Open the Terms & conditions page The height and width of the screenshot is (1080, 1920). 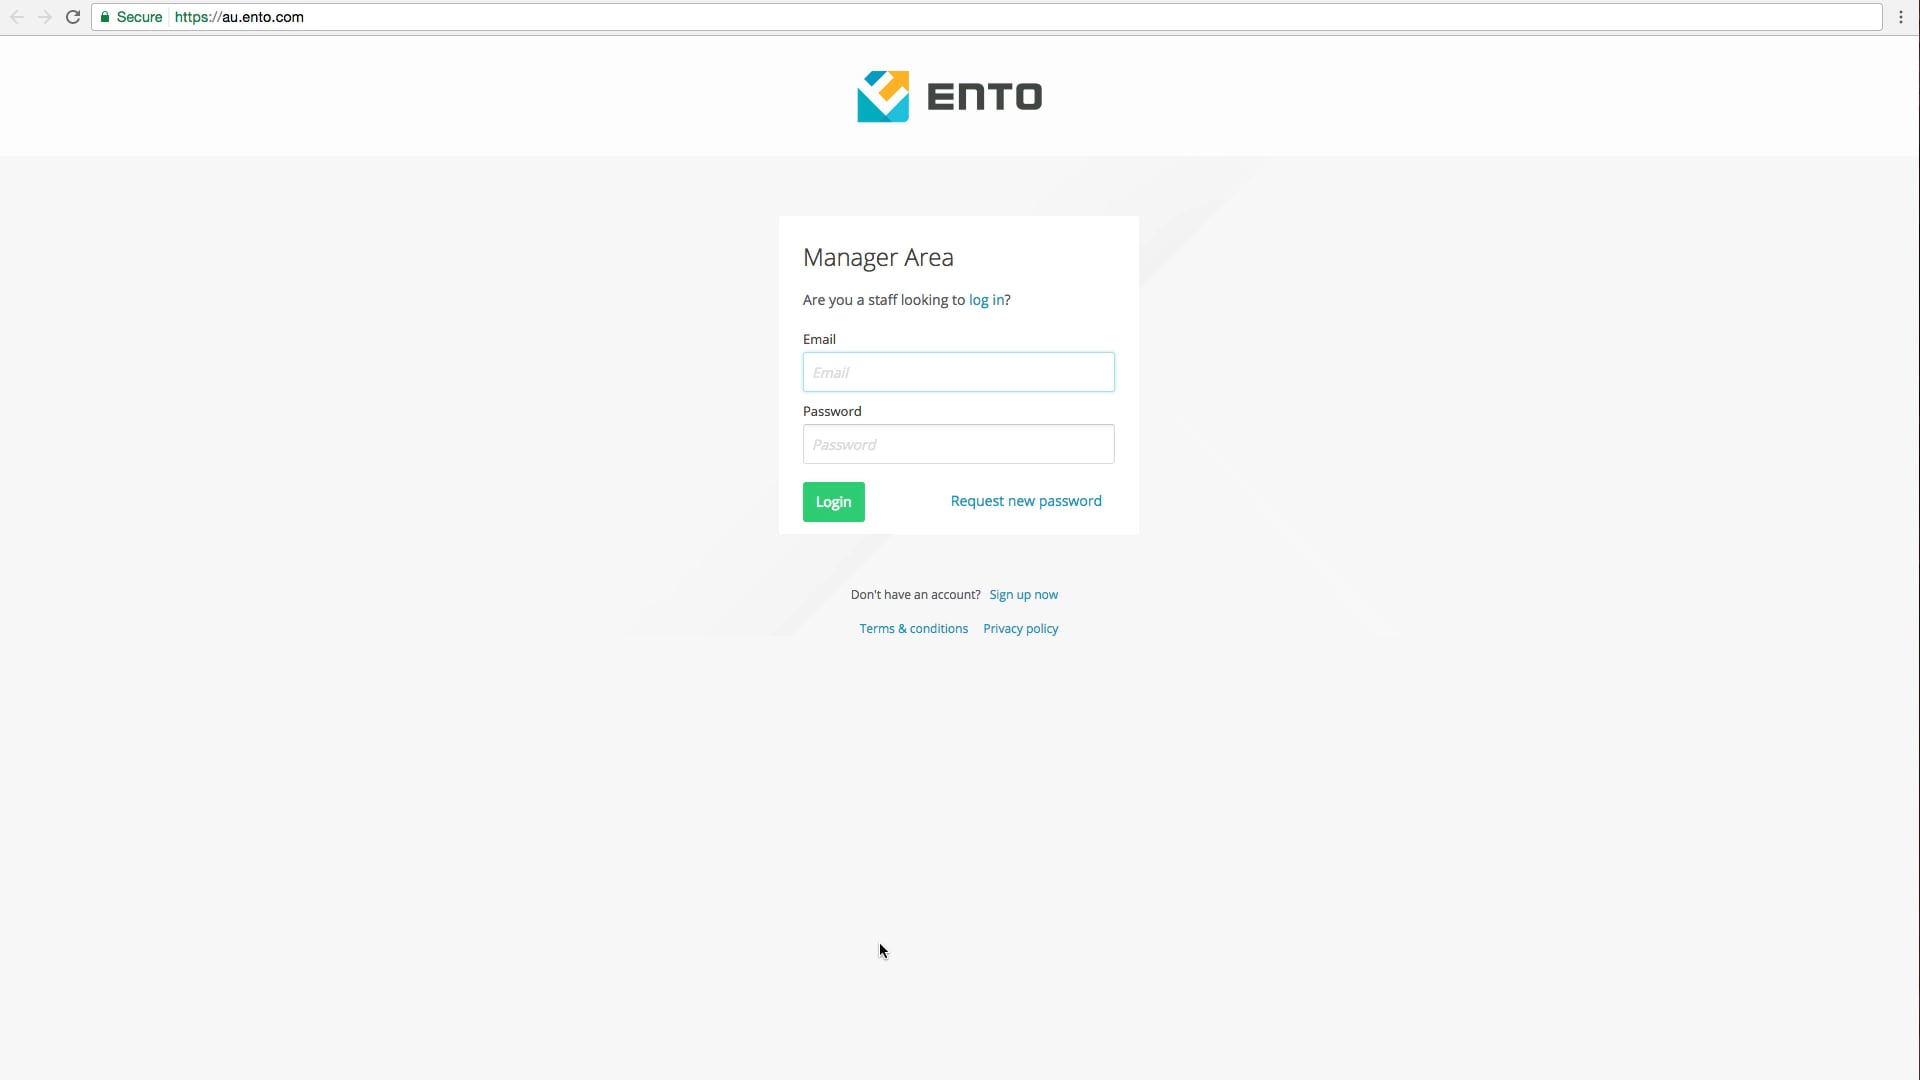click(913, 628)
